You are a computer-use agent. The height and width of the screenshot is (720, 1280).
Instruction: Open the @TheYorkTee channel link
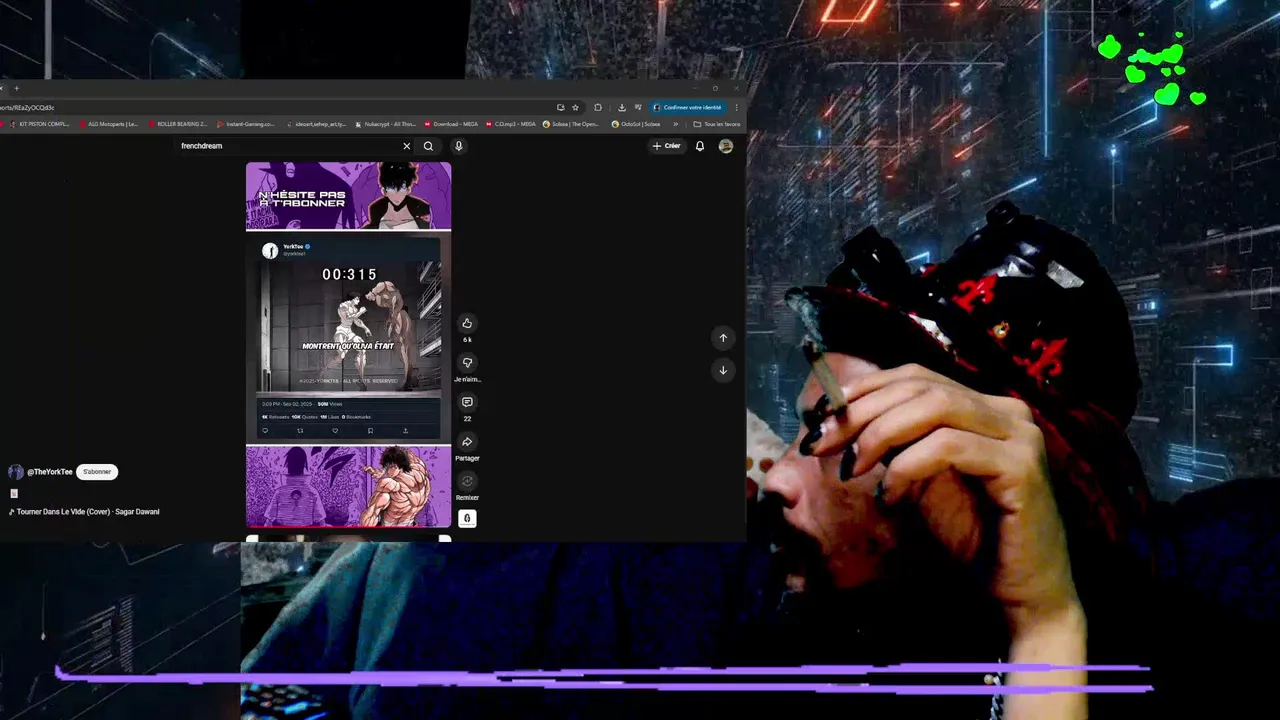pos(50,472)
